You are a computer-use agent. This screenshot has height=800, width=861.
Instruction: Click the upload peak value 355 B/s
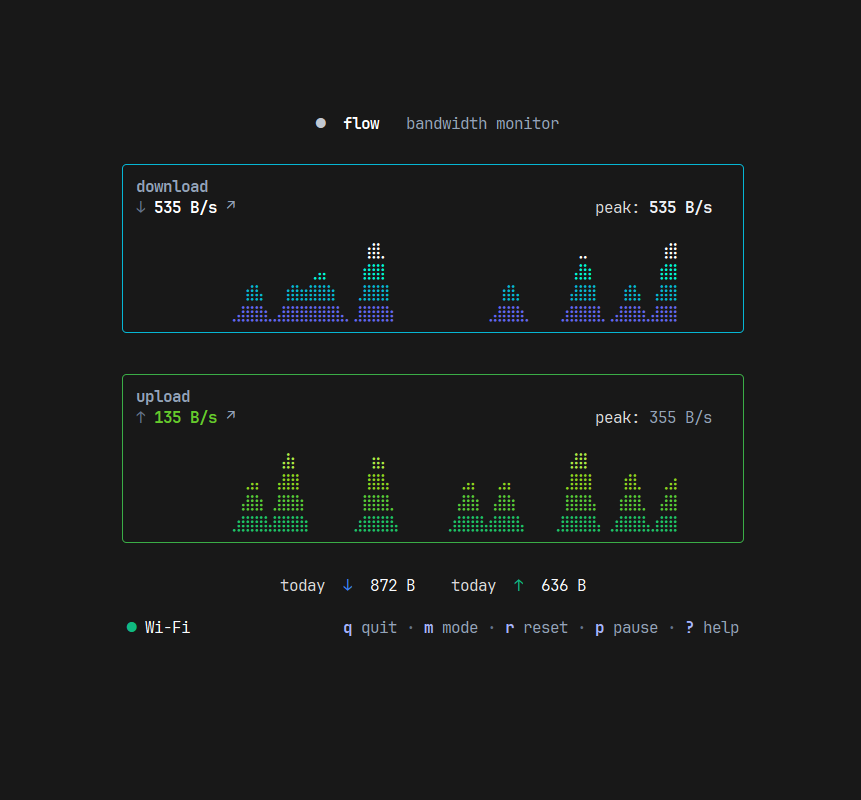click(681, 417)
